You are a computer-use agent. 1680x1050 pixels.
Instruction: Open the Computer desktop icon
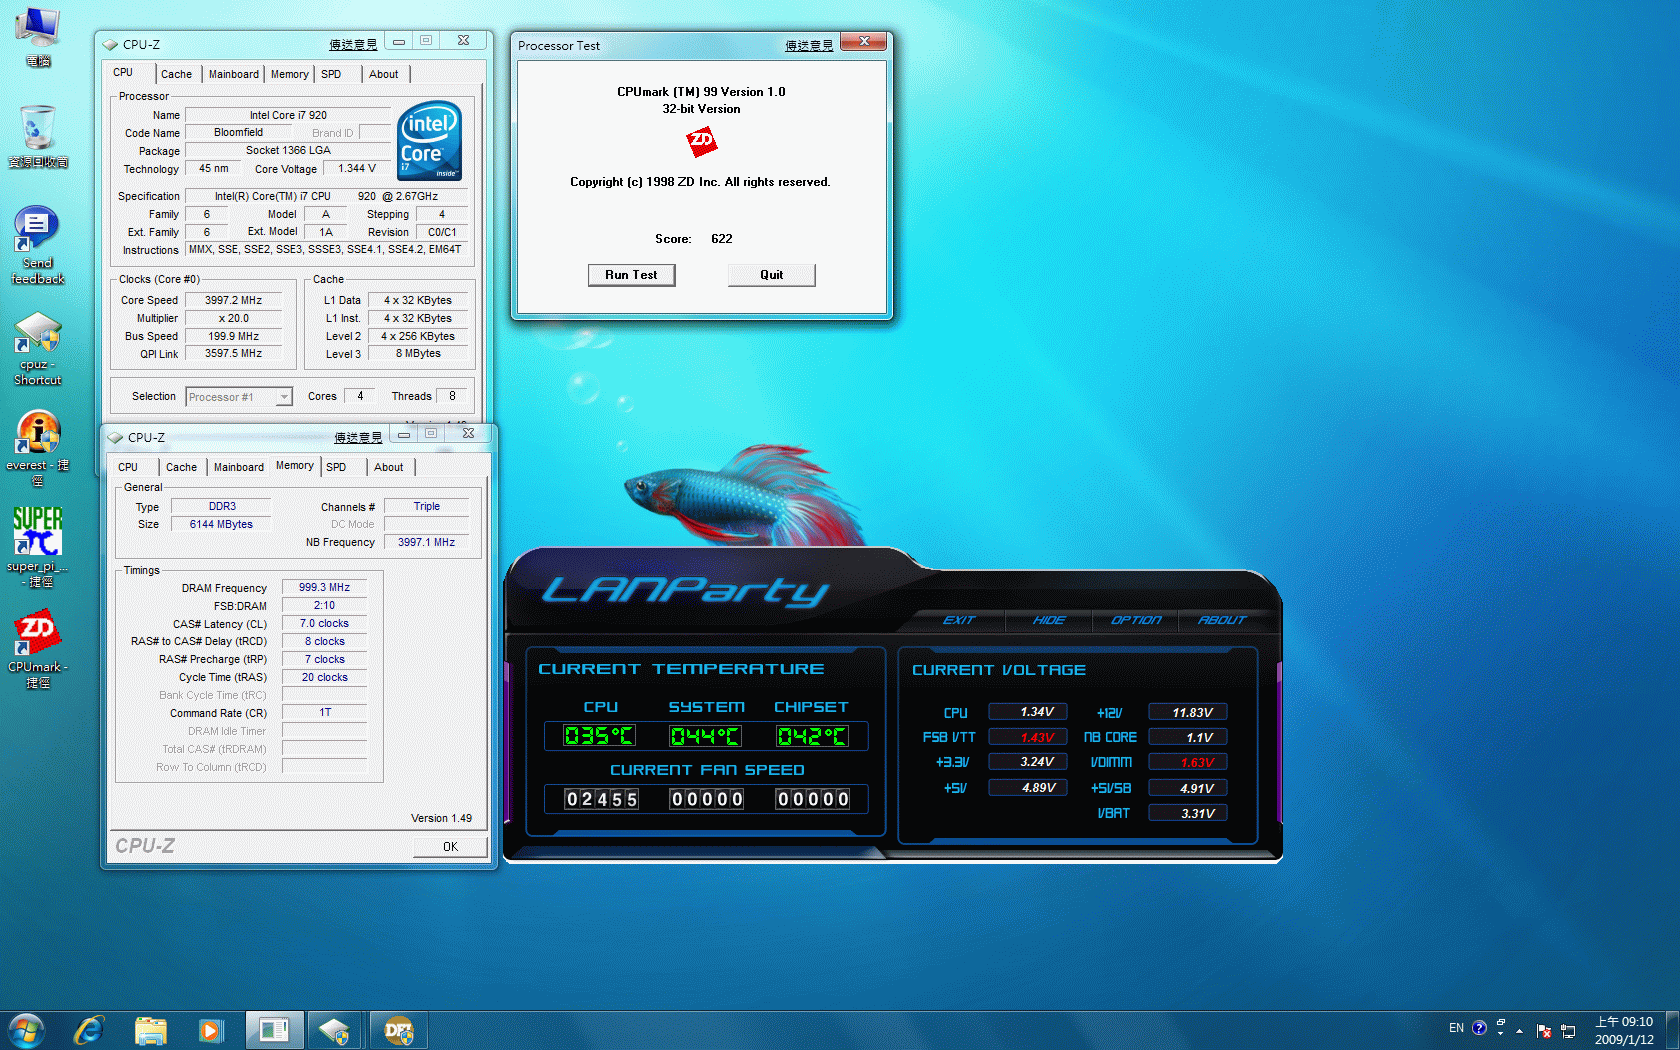pos(38,36)
